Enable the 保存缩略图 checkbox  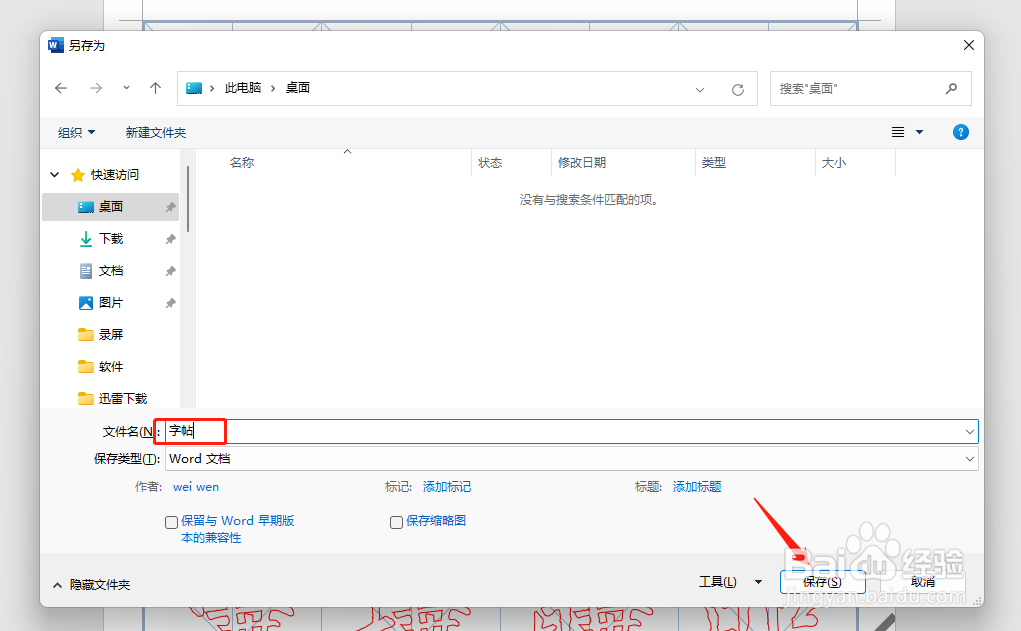coord(396,521)
